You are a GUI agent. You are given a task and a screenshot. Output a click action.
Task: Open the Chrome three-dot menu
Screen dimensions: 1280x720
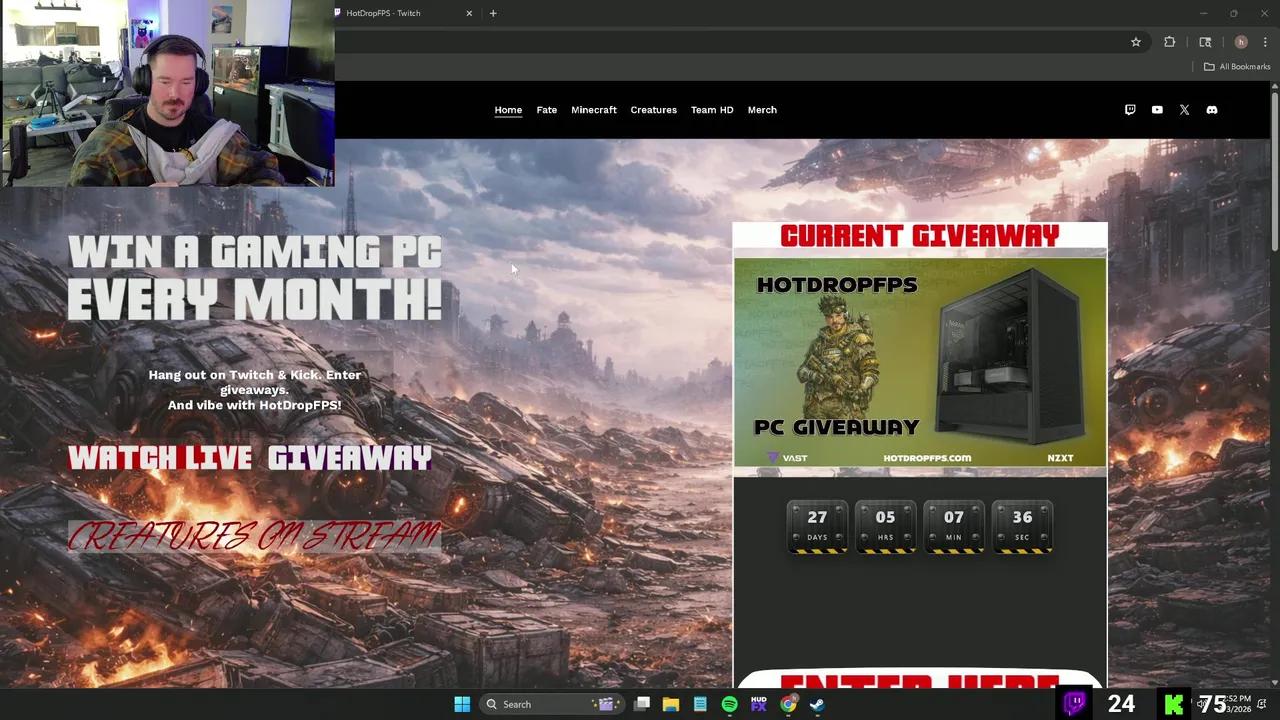pos(1265,42)
